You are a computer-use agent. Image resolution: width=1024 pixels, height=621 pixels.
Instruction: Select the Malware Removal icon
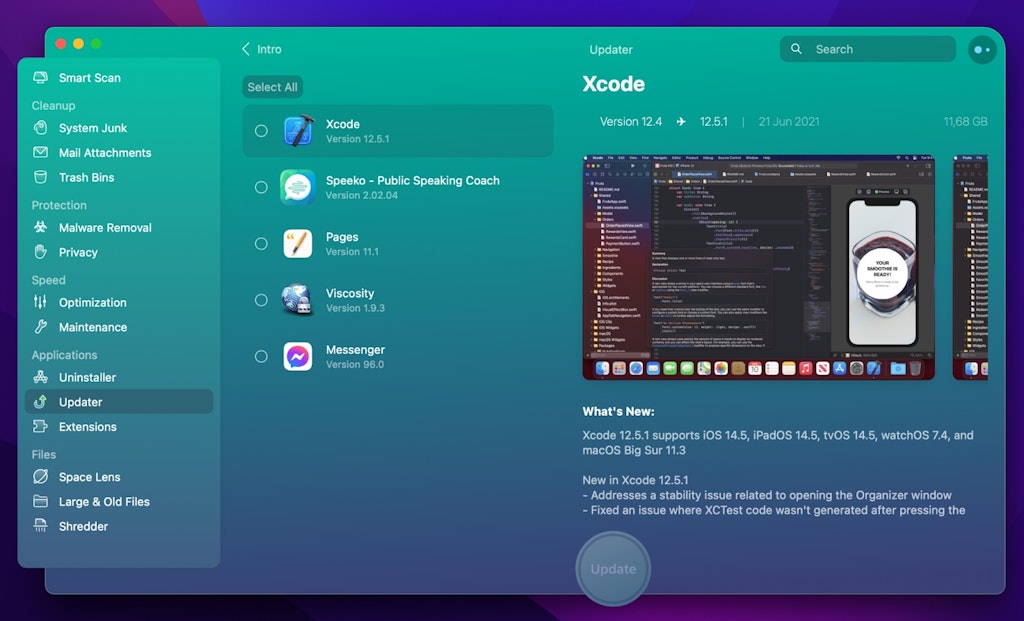(41, 228)
